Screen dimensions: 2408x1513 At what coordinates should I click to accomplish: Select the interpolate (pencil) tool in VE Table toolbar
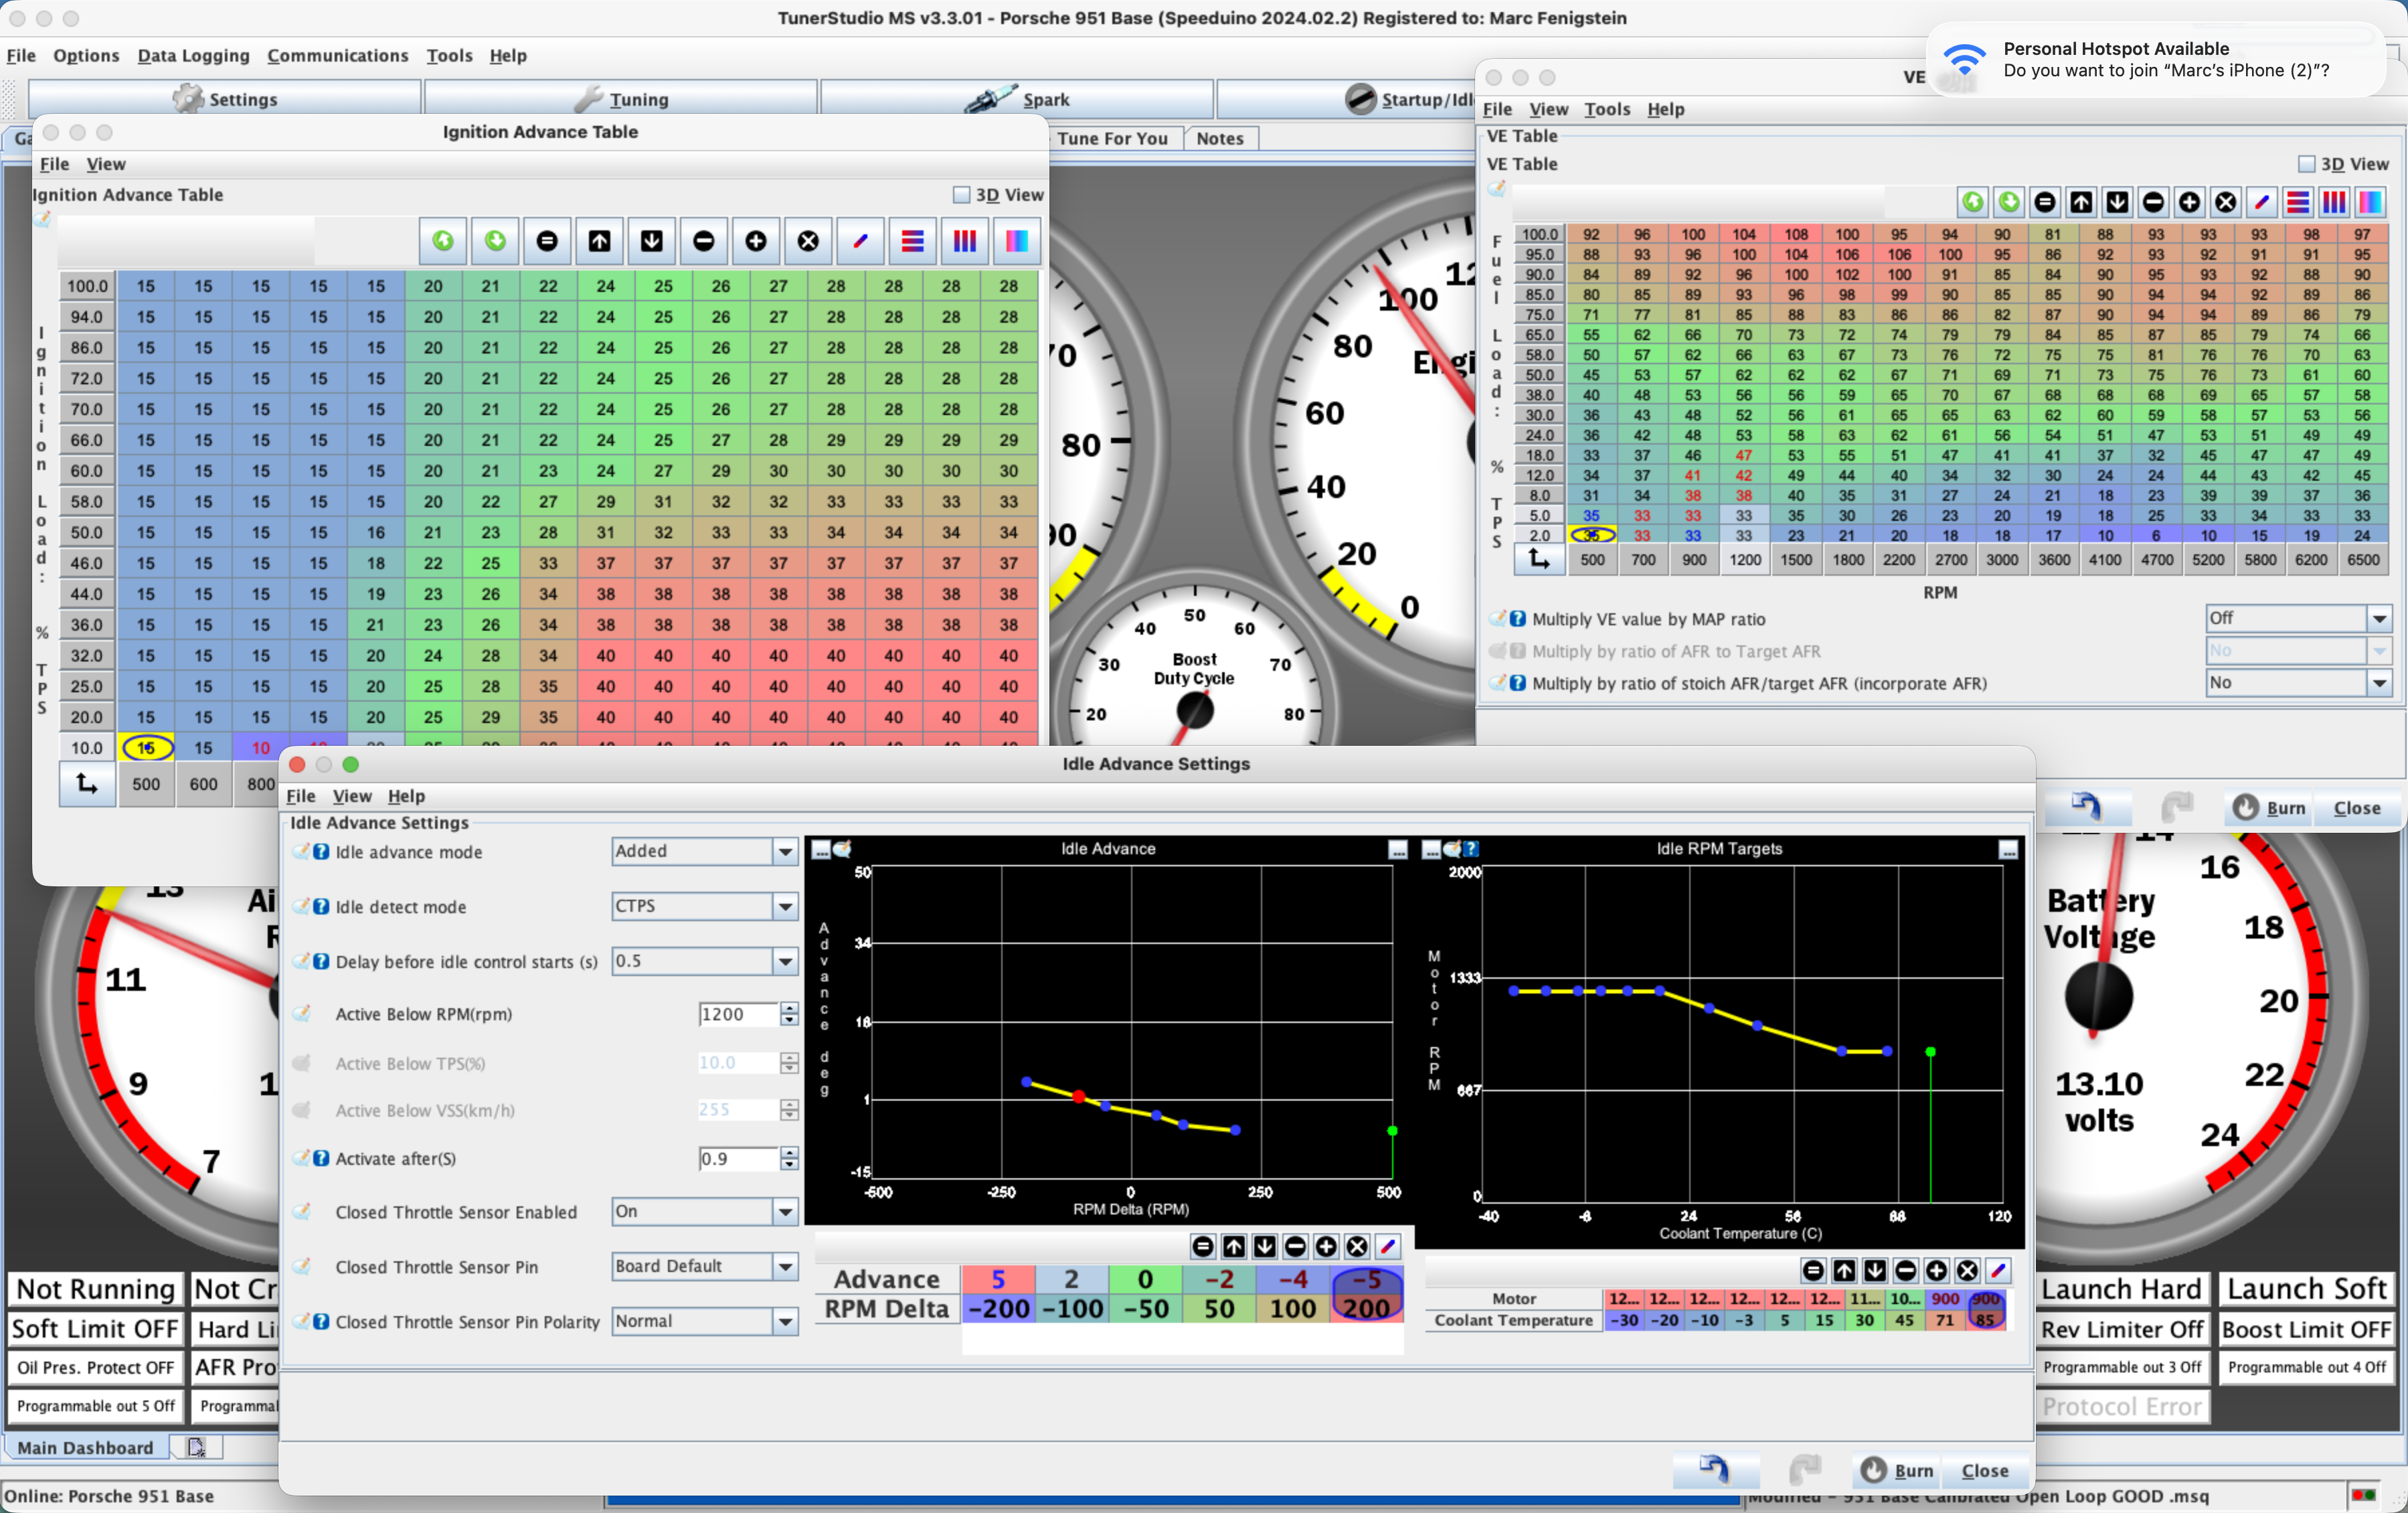2261,202
